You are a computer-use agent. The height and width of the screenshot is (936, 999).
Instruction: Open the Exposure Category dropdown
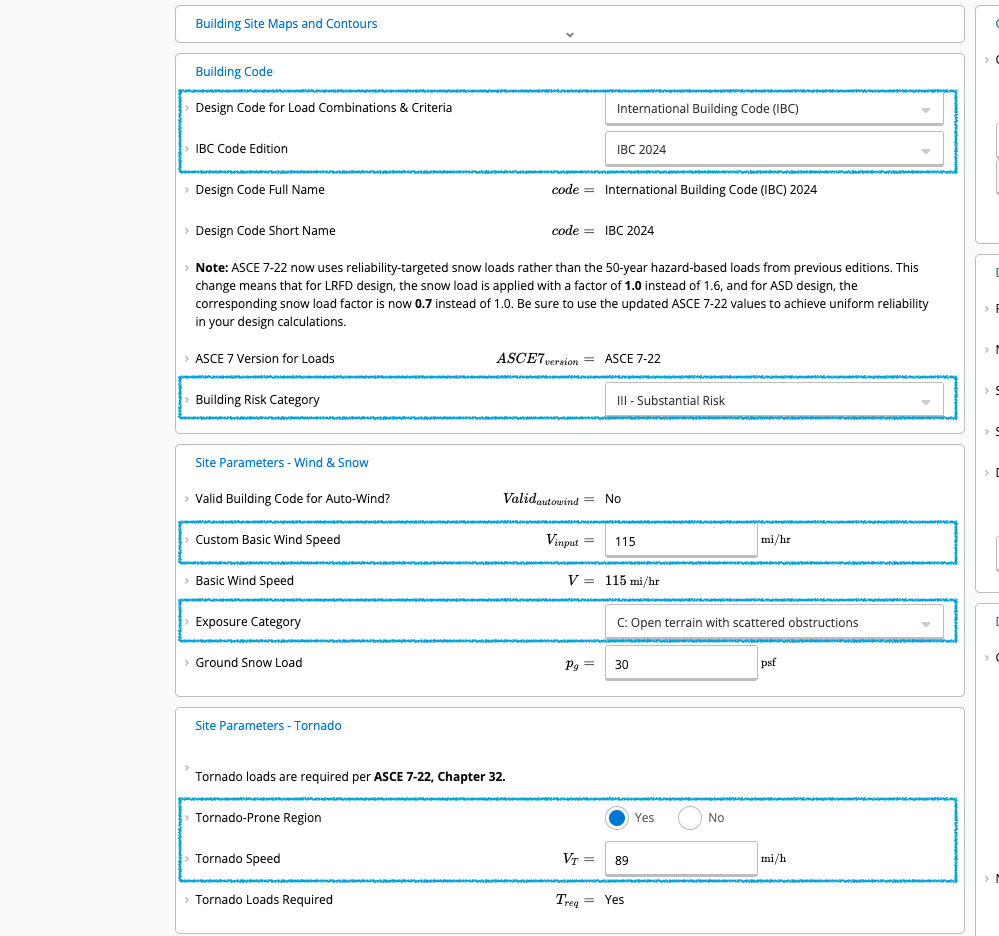coord(774,621)
